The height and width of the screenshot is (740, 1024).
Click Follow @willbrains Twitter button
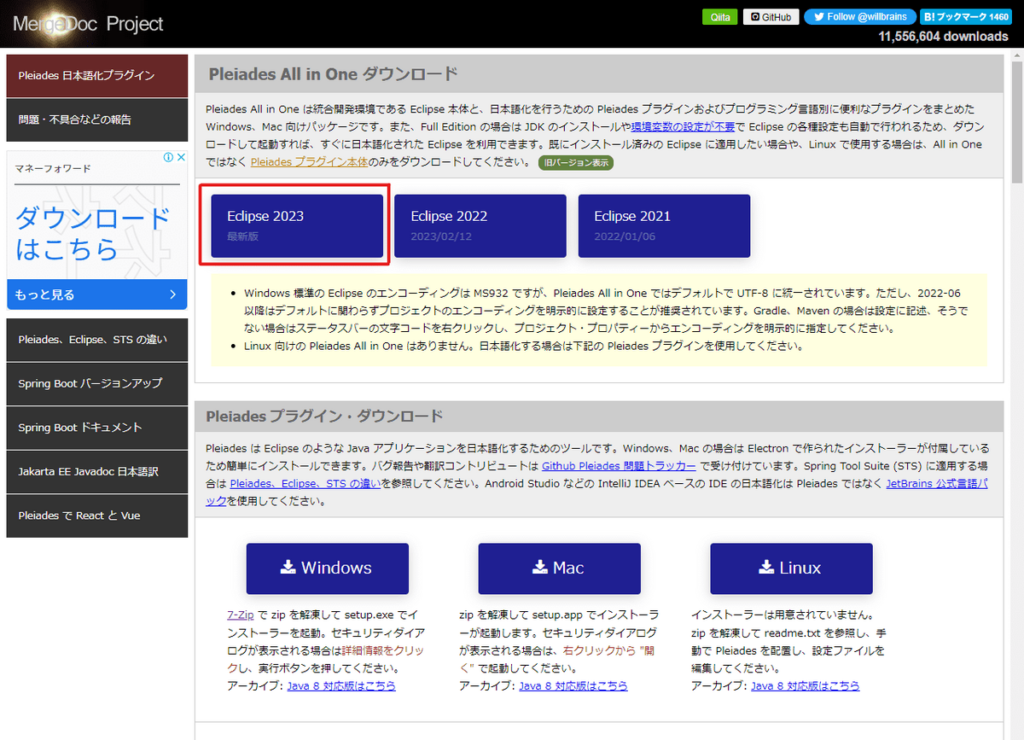point(859,17)
